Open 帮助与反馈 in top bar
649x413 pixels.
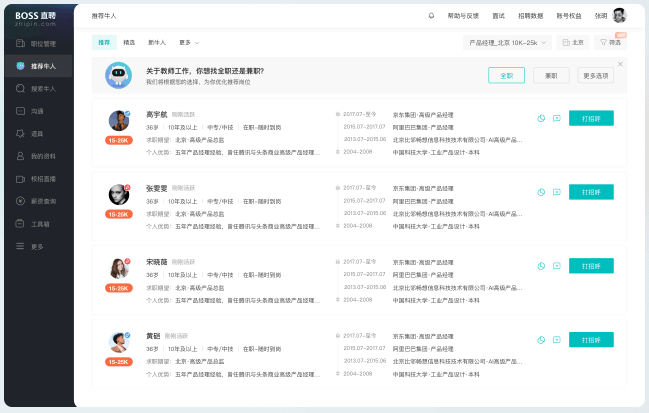pos(463,16)
